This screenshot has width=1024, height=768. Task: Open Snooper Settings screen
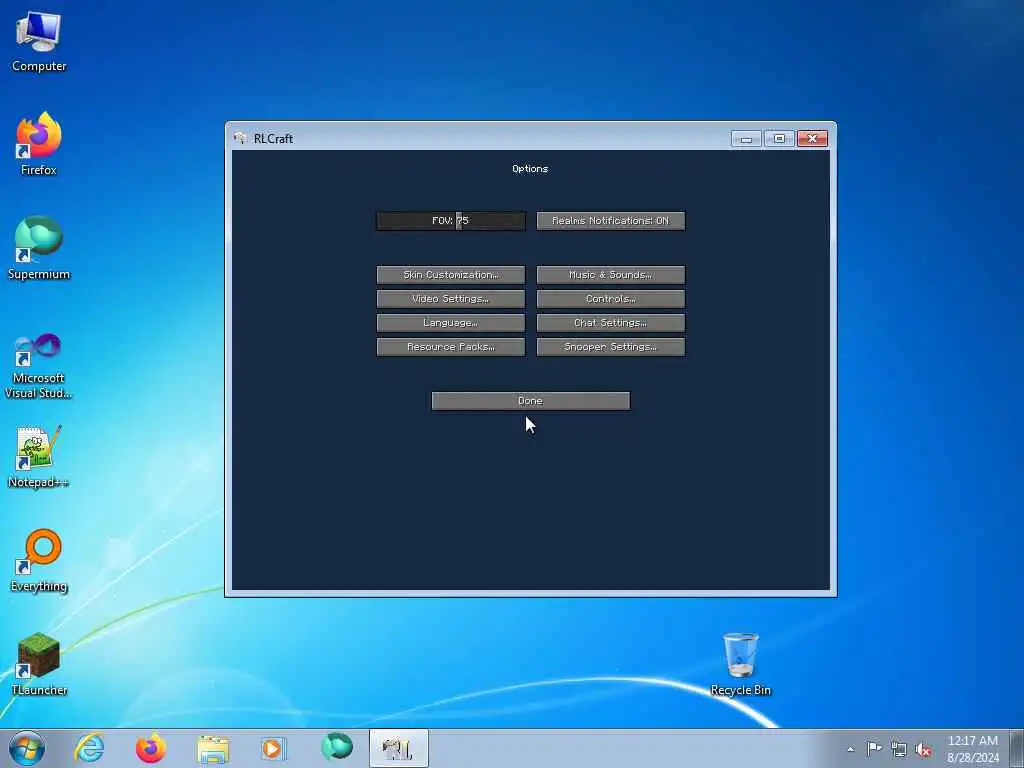tap(611, 347)
